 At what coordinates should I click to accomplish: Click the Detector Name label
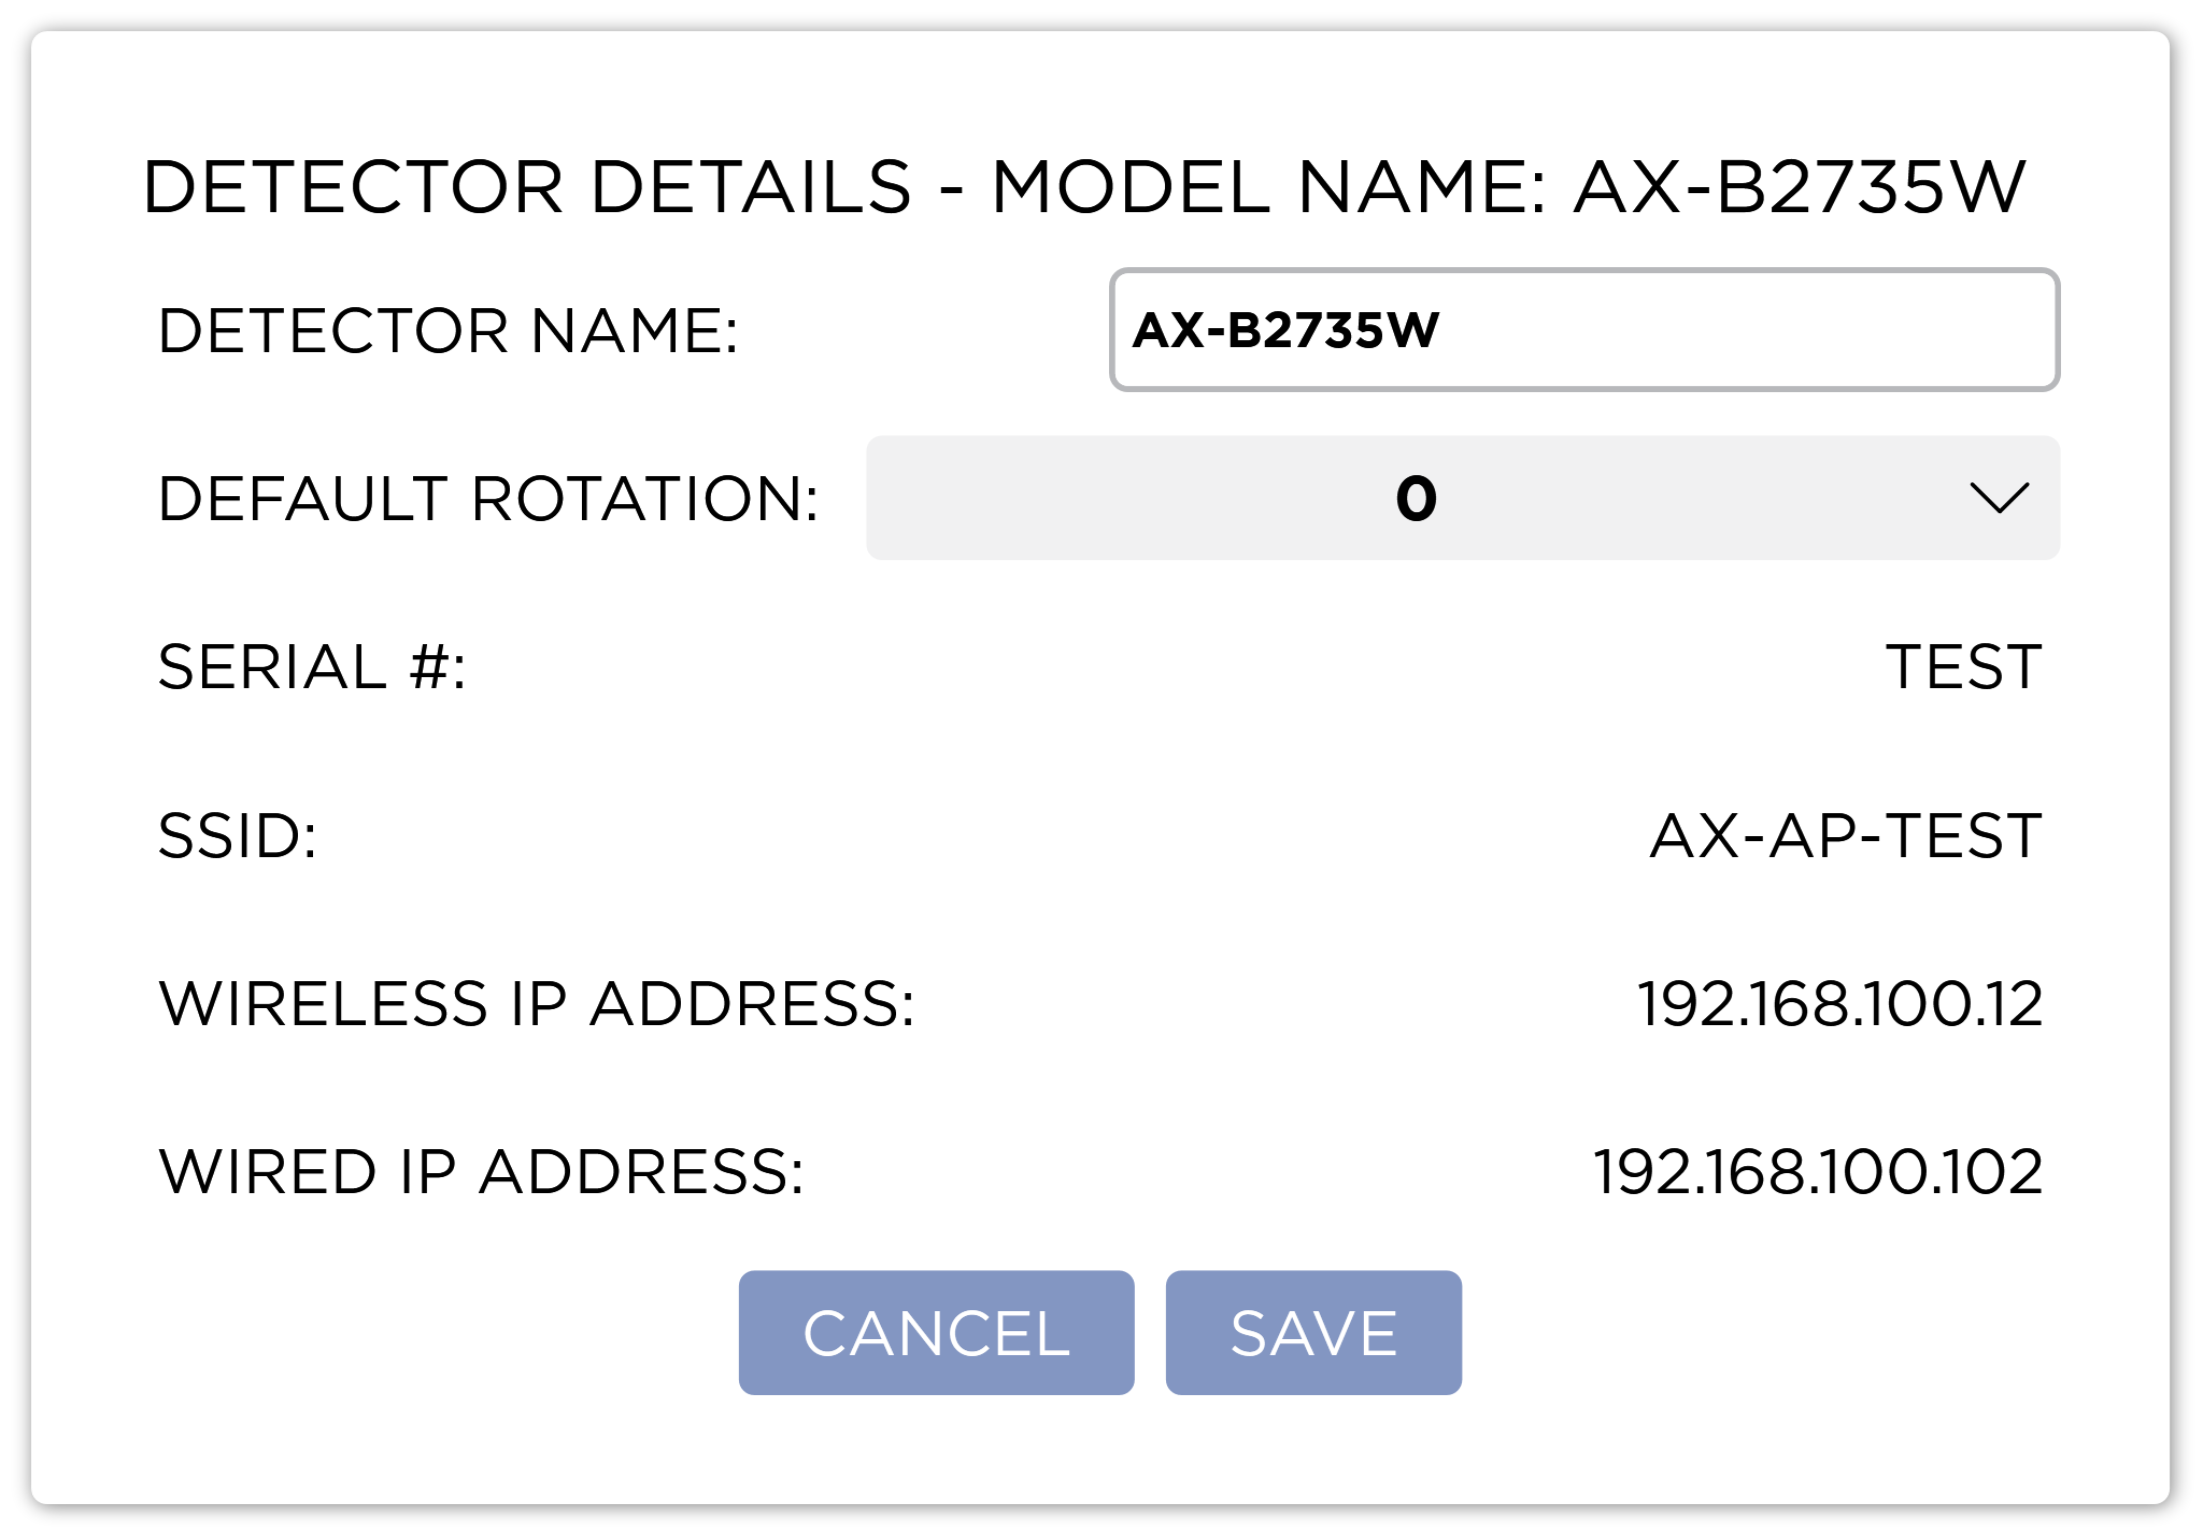tap(448, 331)
